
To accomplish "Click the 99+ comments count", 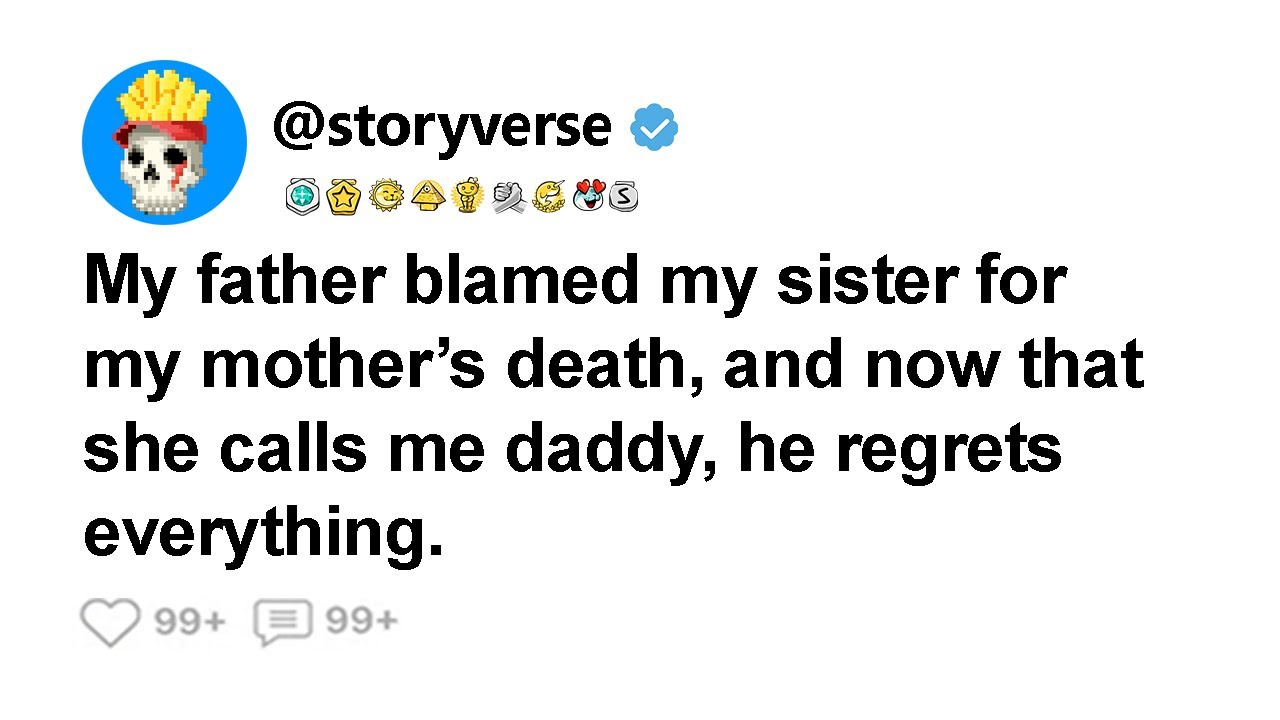I will tap(361, 622).
